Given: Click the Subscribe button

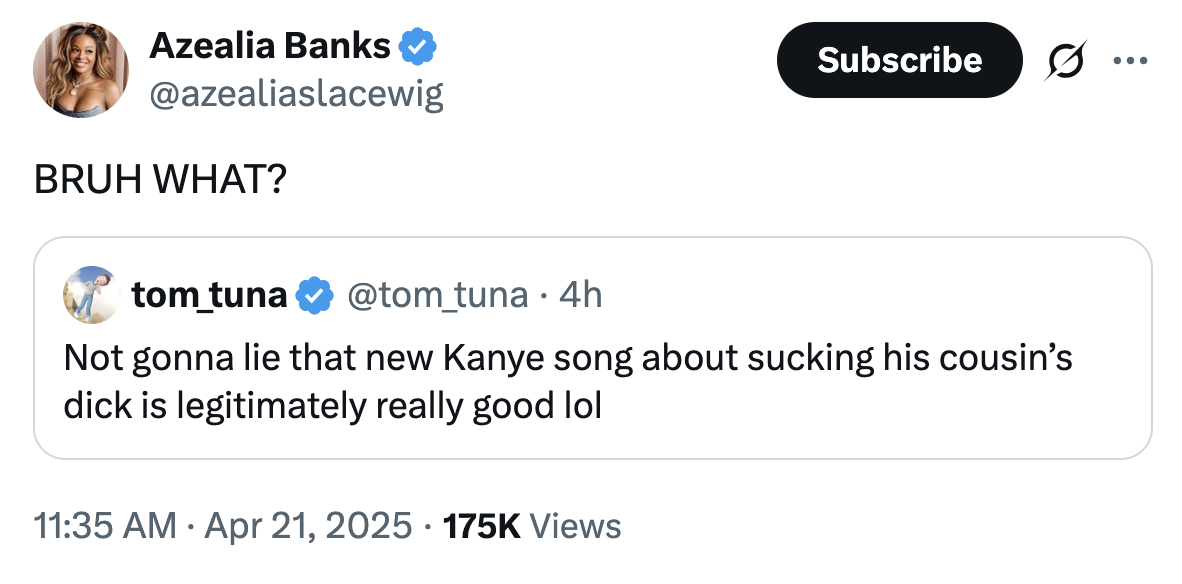Looking at the screenshot, I should 899,60.
